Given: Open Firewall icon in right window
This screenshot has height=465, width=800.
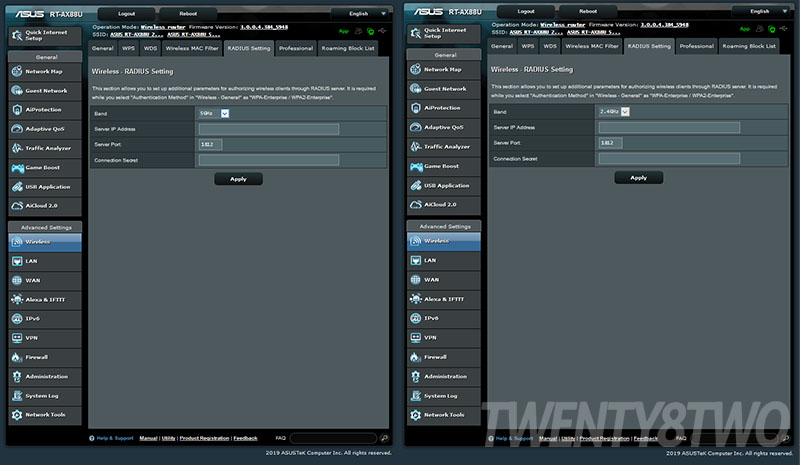Looking at the screenshot, I should [415, 357].
